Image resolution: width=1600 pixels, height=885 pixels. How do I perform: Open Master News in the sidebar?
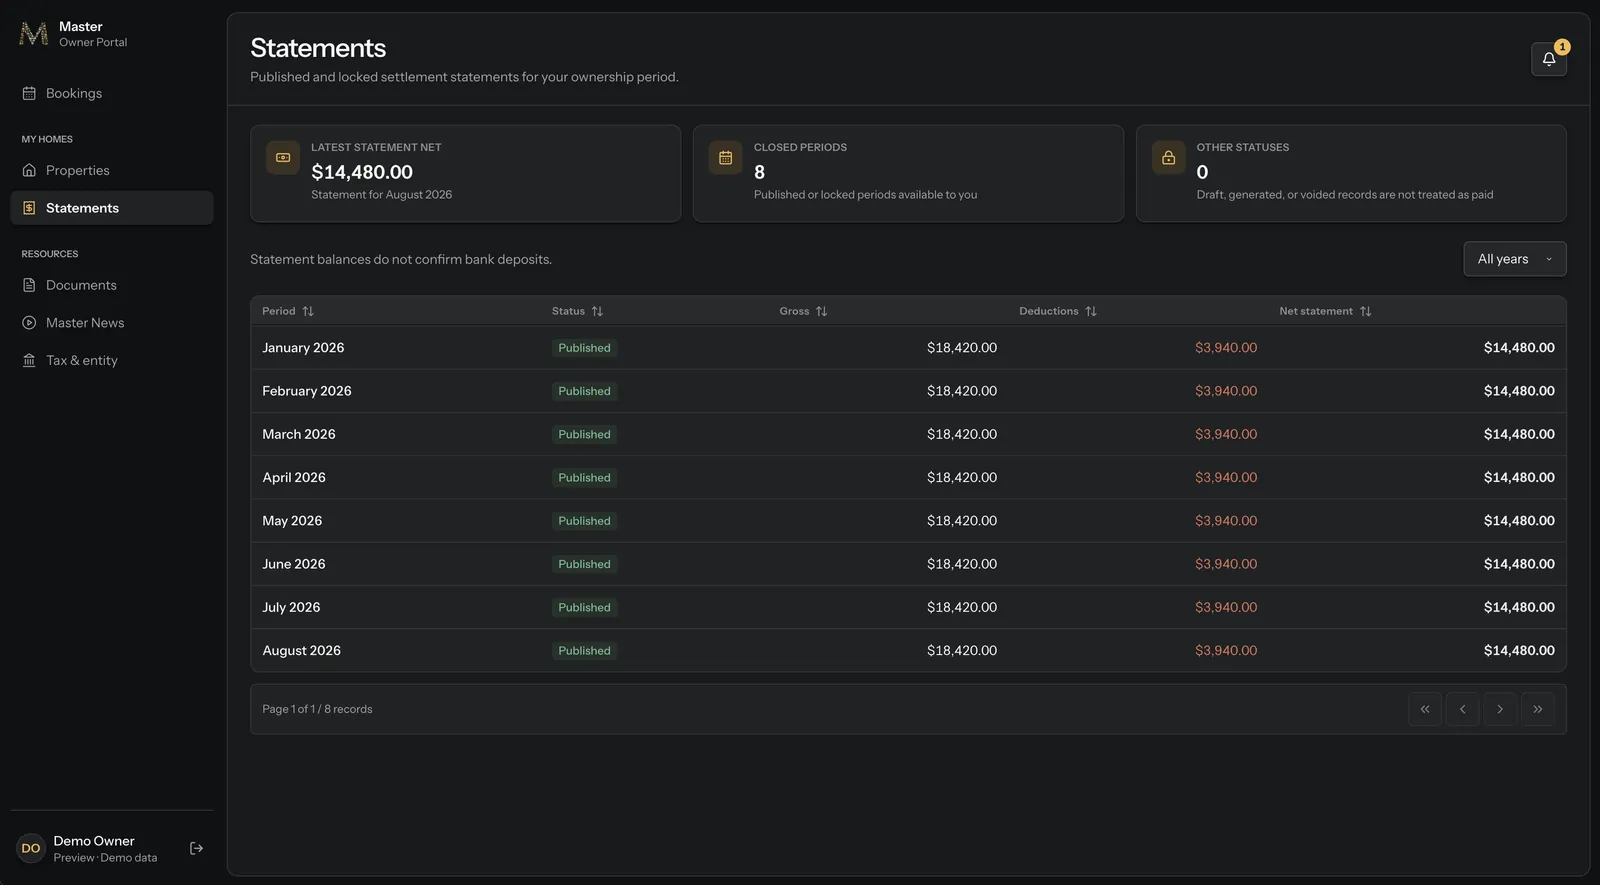tap(112, 323)
